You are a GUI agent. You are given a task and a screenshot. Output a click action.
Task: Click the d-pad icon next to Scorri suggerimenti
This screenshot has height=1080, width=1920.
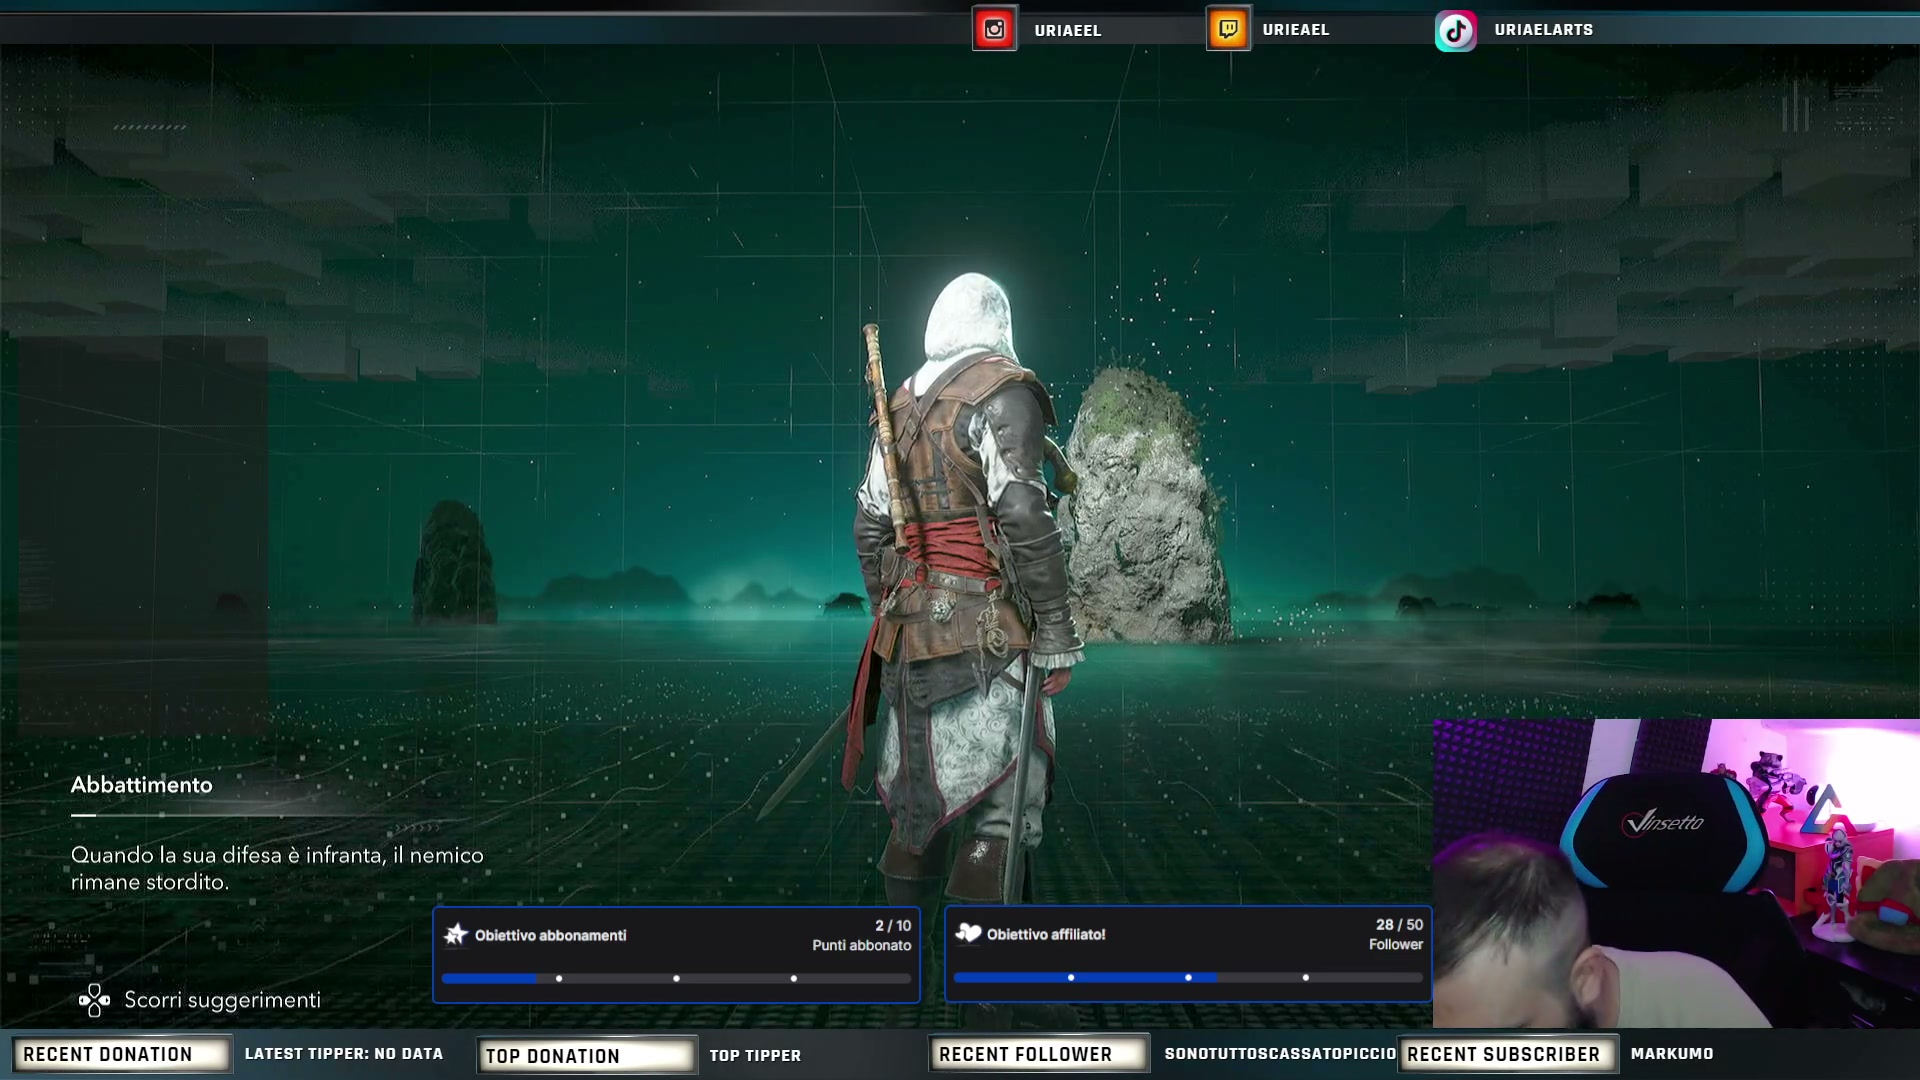pos(94,1000)
